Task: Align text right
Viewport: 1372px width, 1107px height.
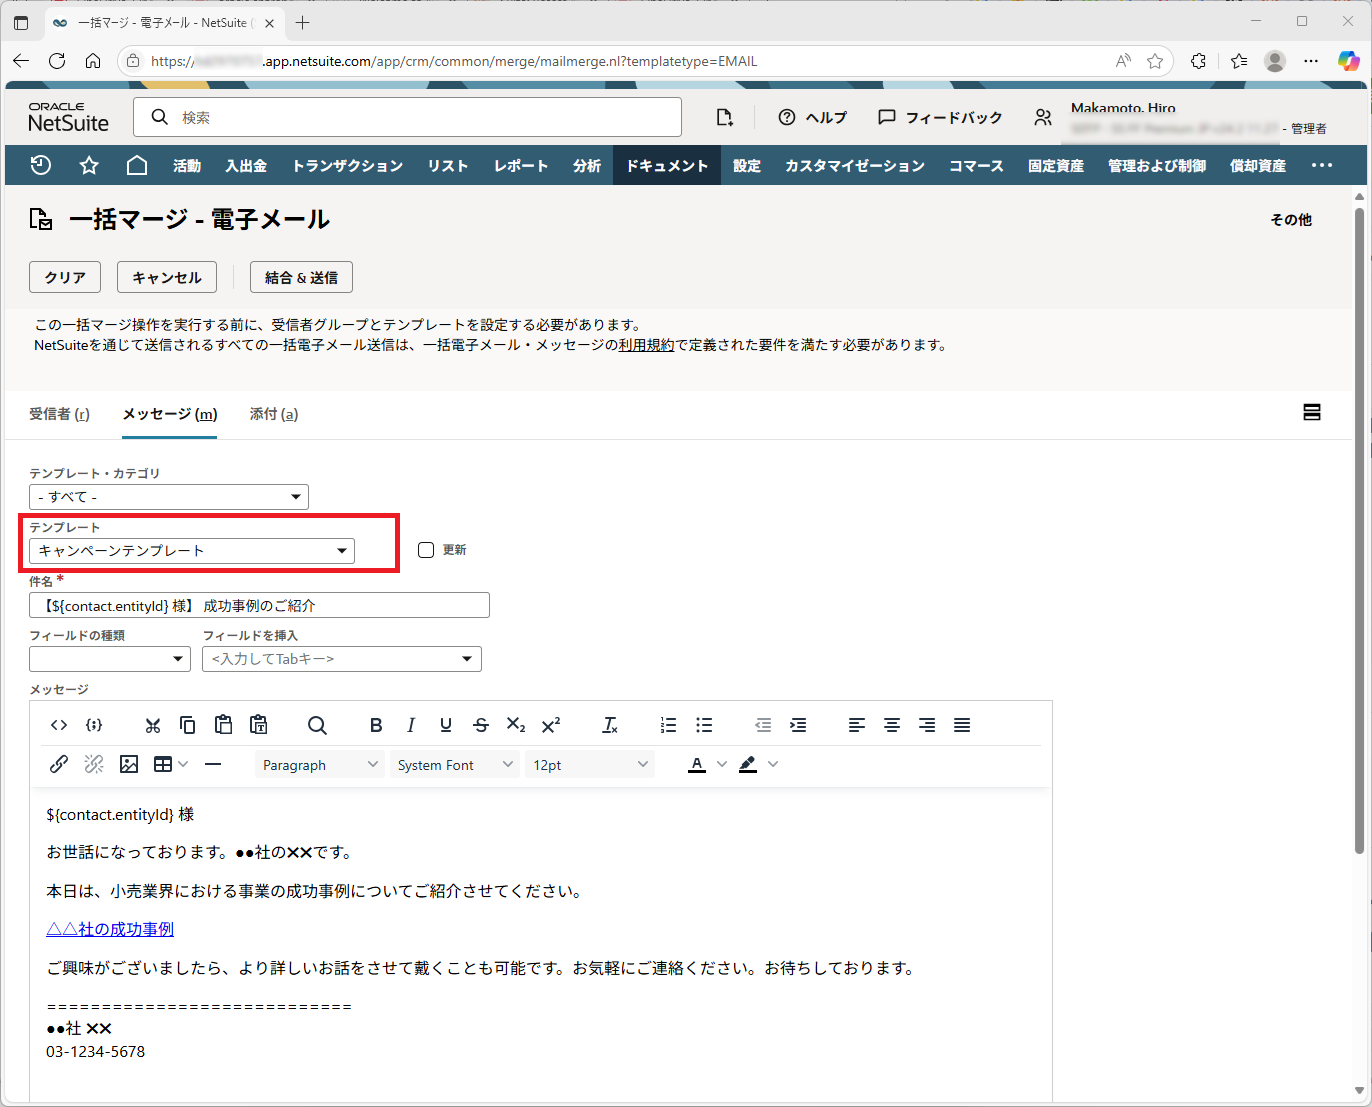Action: point(927,725)
